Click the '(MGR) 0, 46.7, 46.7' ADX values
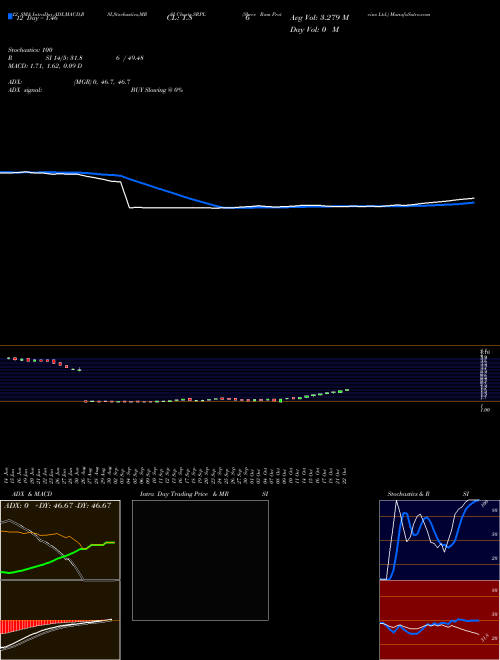Screen dimensions: 500x660 [102, 82]
